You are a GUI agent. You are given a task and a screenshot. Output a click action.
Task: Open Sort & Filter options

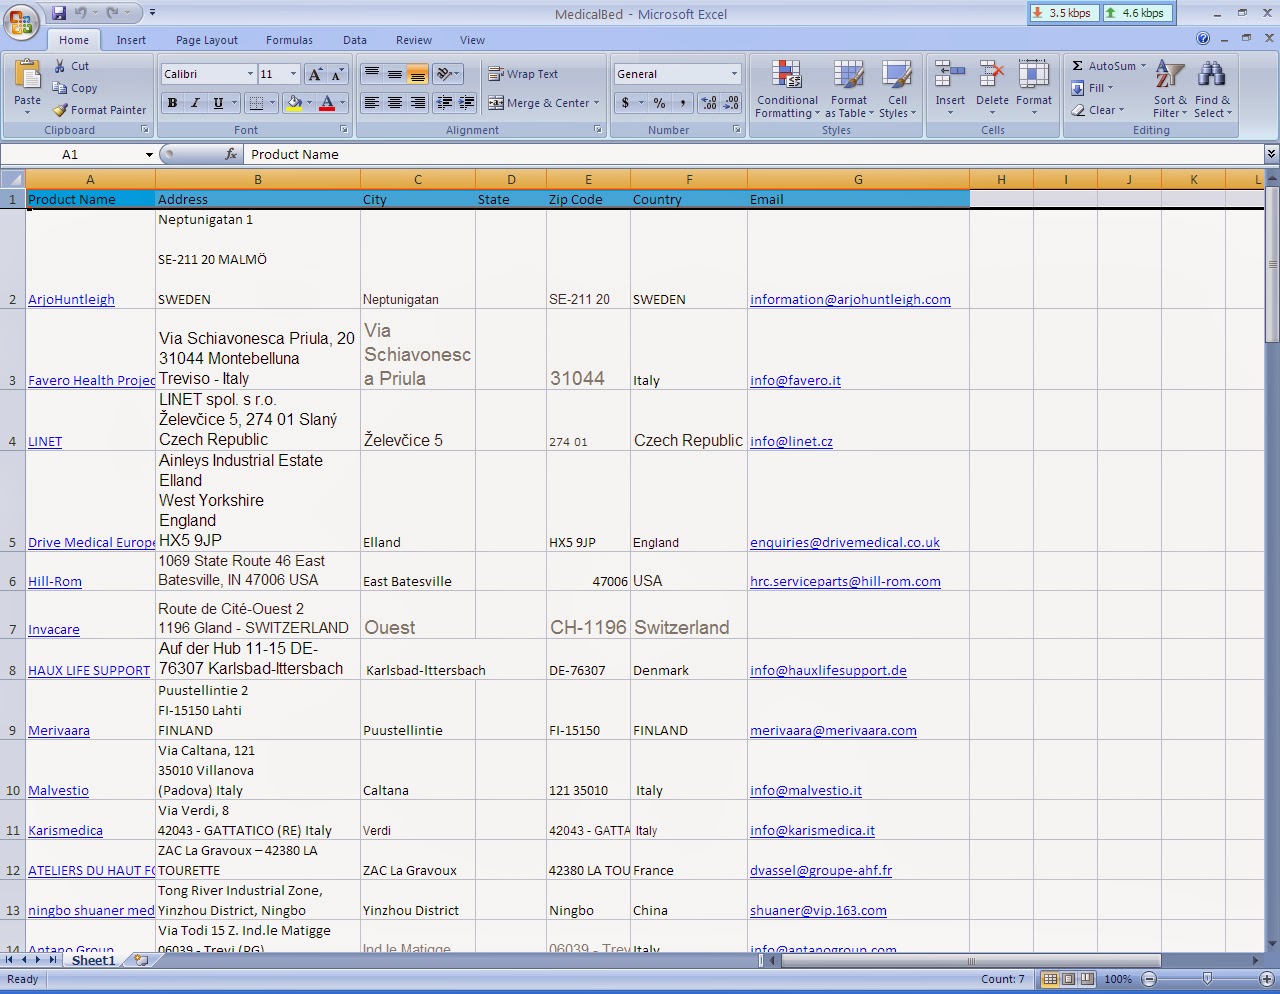1168,90
